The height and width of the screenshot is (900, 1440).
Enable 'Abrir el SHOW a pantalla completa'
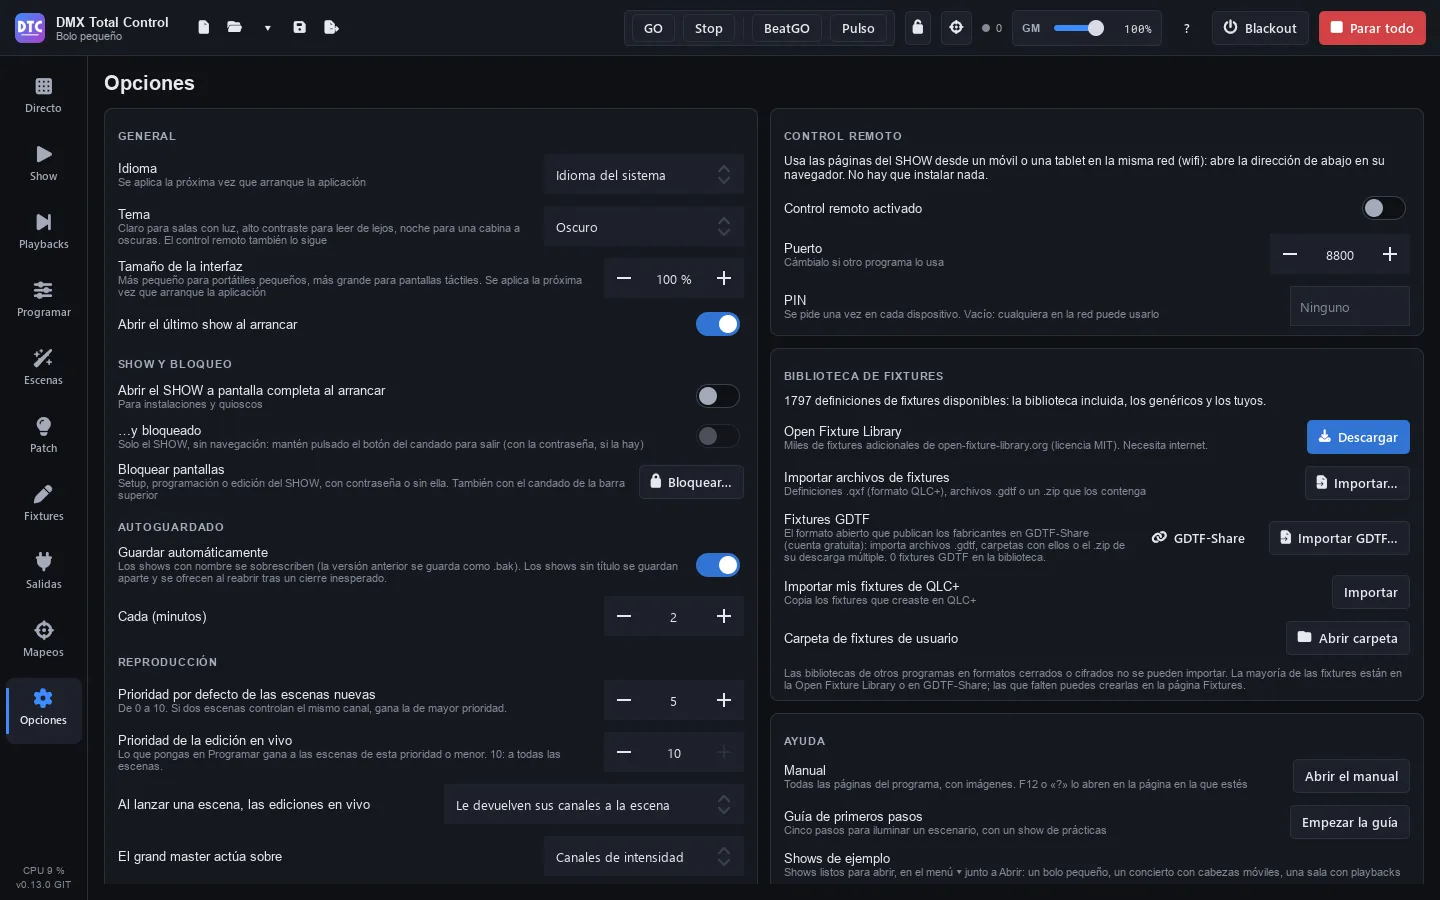[718, 396]
